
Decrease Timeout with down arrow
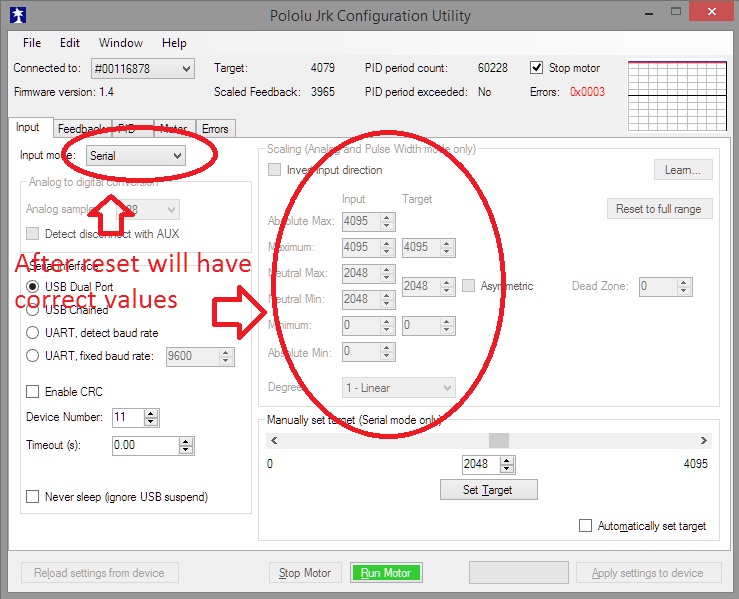pos(186,450)
